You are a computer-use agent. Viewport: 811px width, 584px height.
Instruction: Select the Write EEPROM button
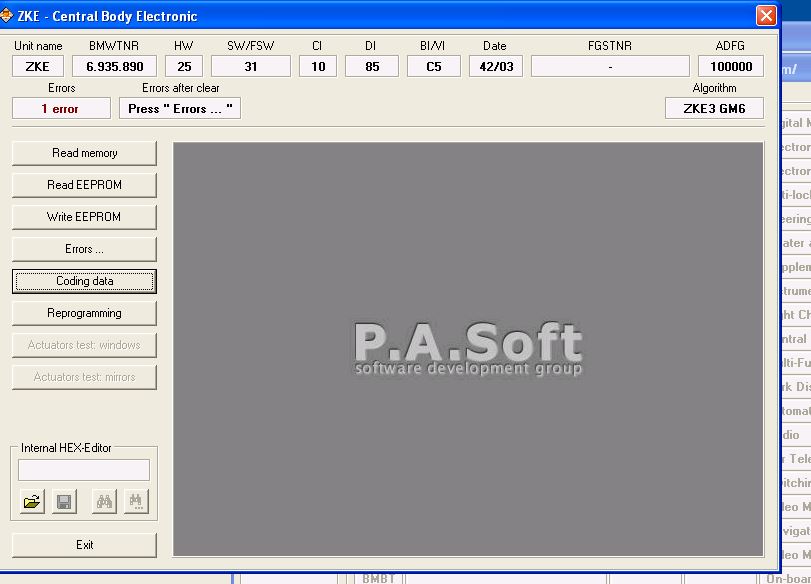84,217
